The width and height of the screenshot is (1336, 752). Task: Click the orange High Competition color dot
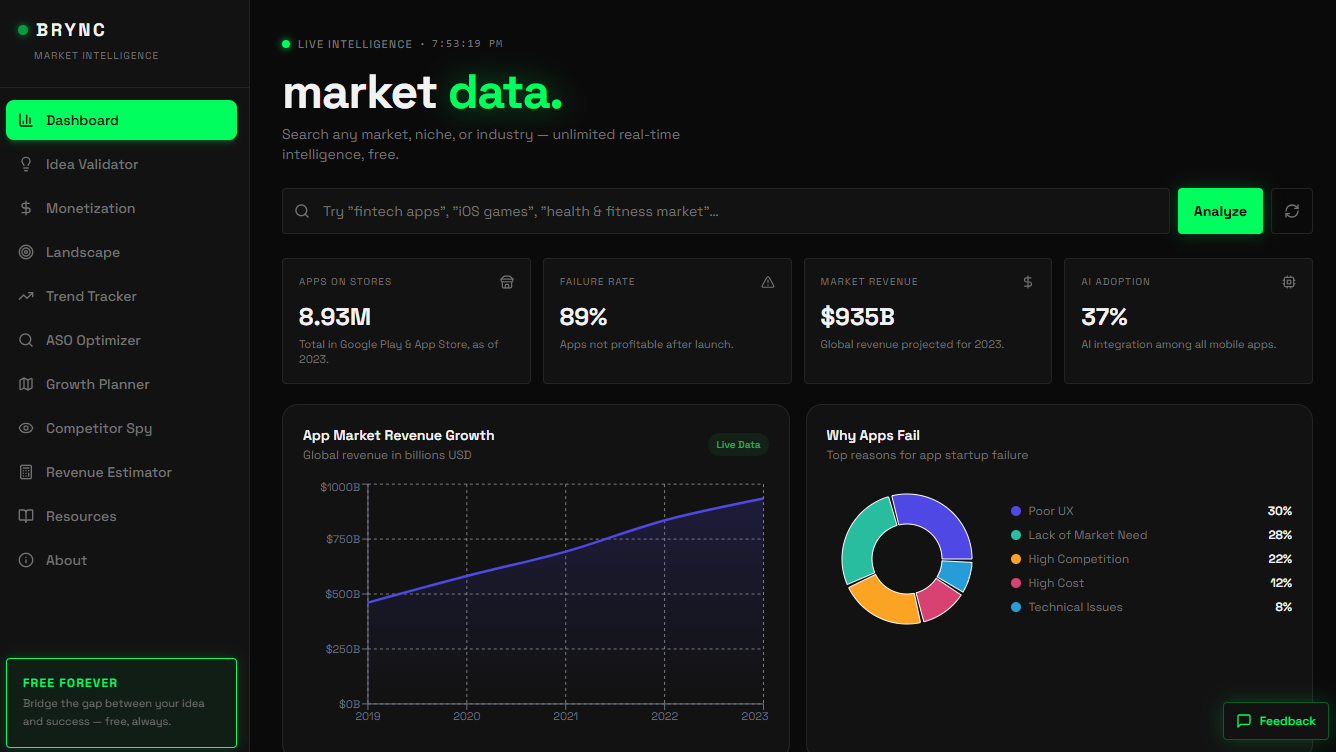click(1017, 559)
